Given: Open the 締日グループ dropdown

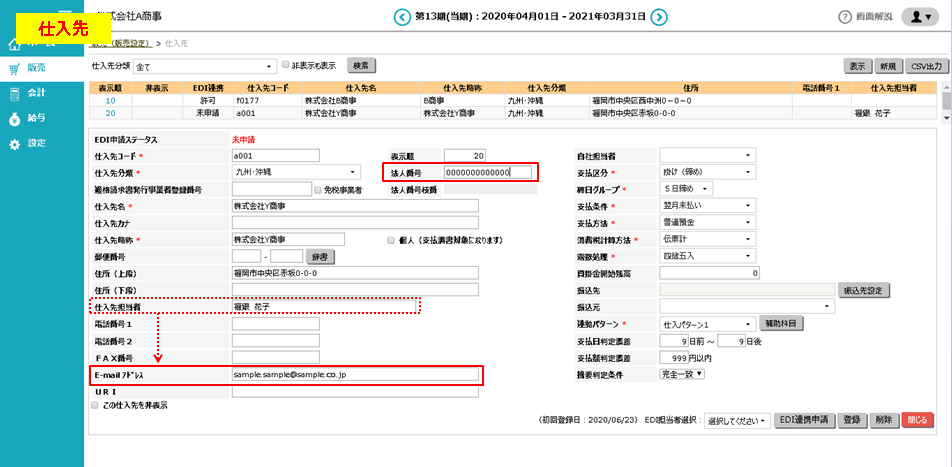Looking at the screenshot, I should [686, 189].
